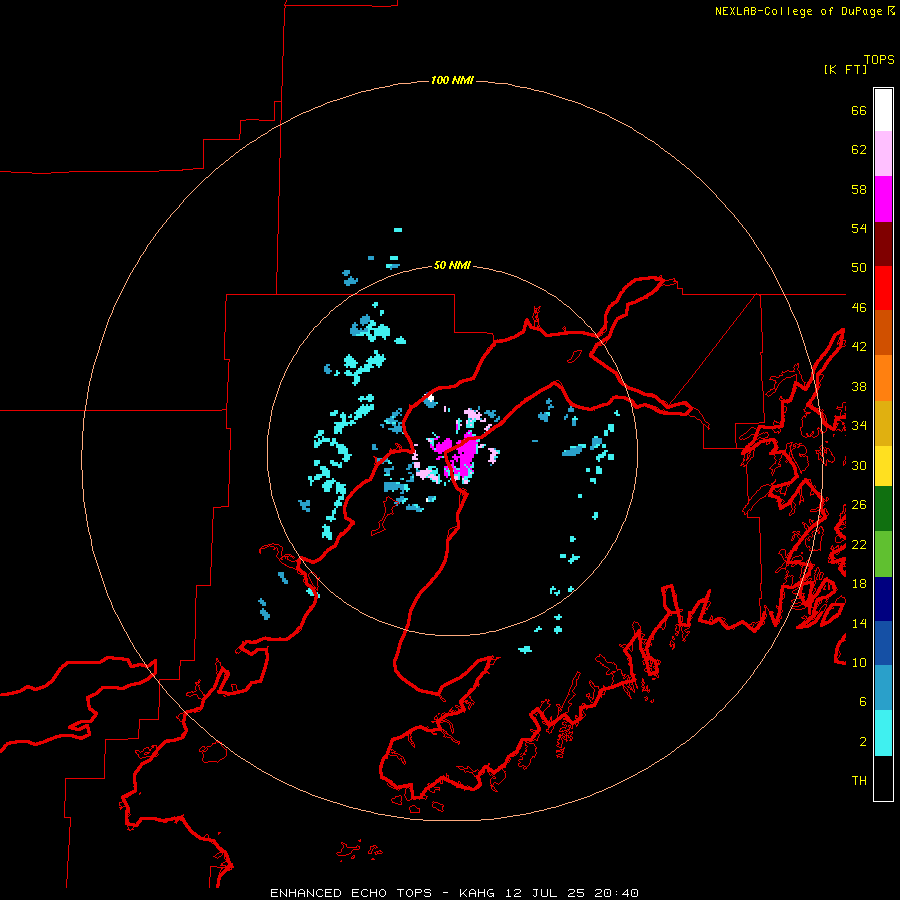Click the 34 legend value label
This screenshot has width=900, height=900.
point(859,426)
